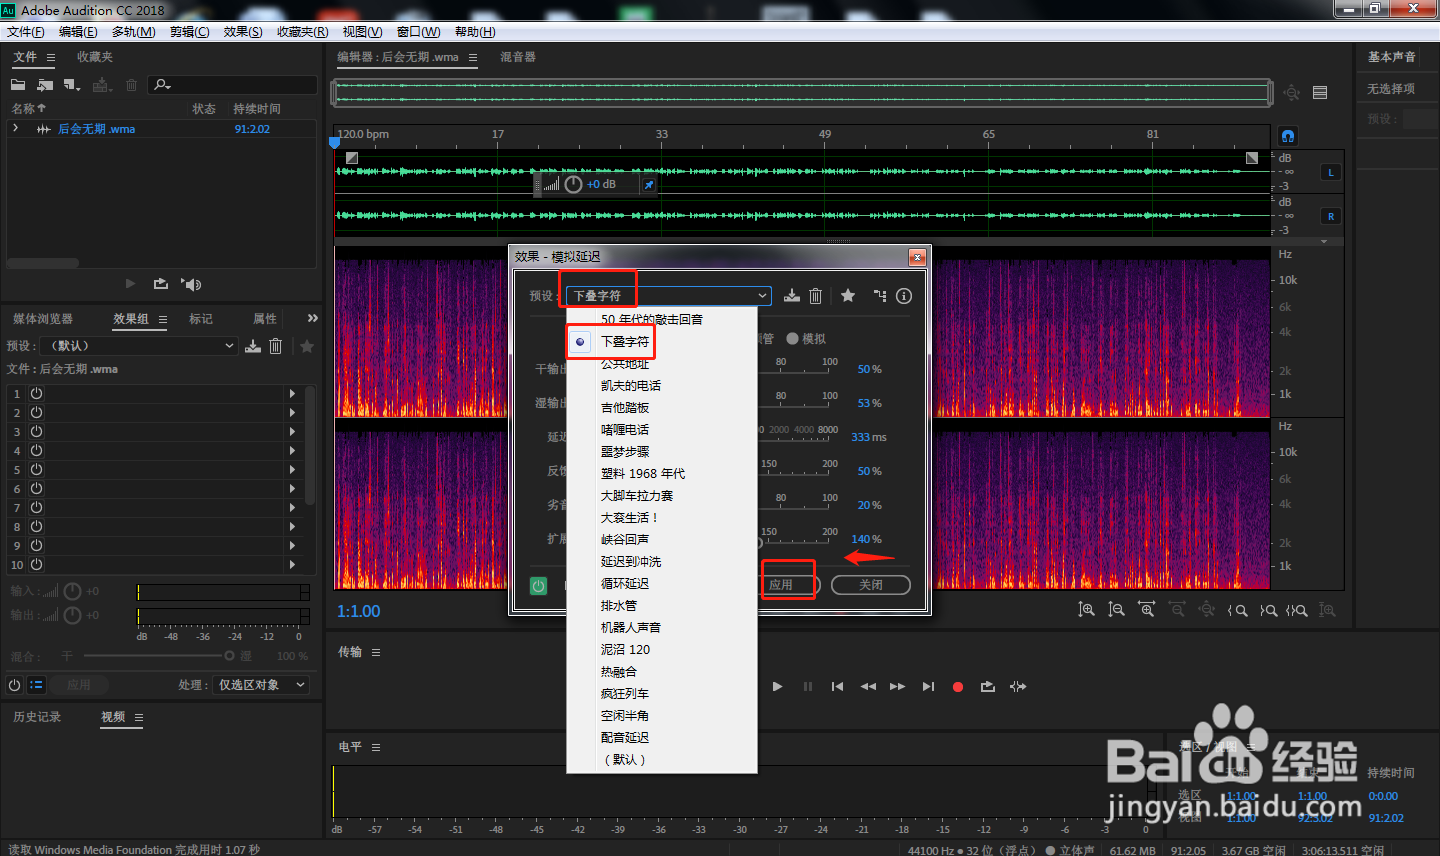1440x856 pixels.
Task: Click the HUD volume knob +0 dB
Action: click(574, 185)
